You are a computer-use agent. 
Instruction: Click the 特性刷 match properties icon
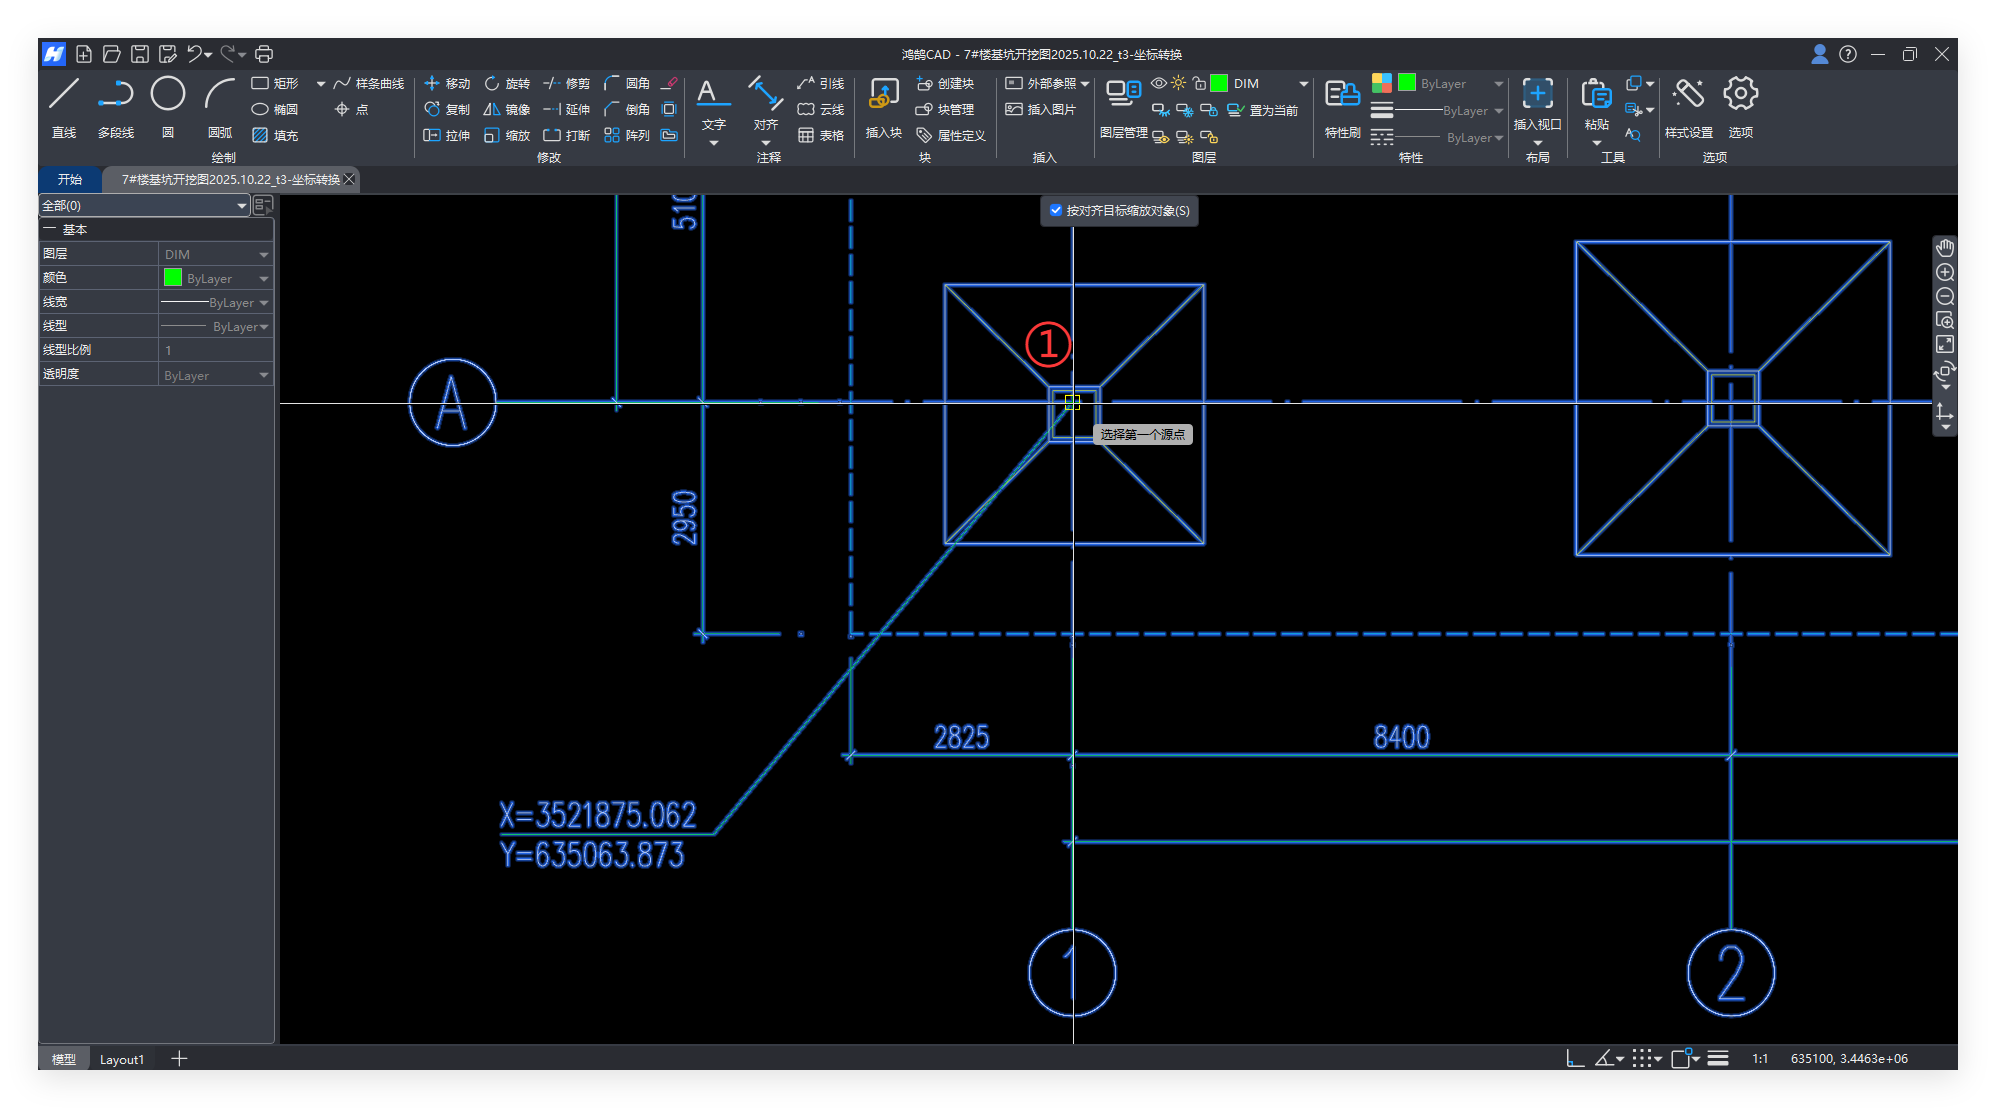(x=1342, y=95)
